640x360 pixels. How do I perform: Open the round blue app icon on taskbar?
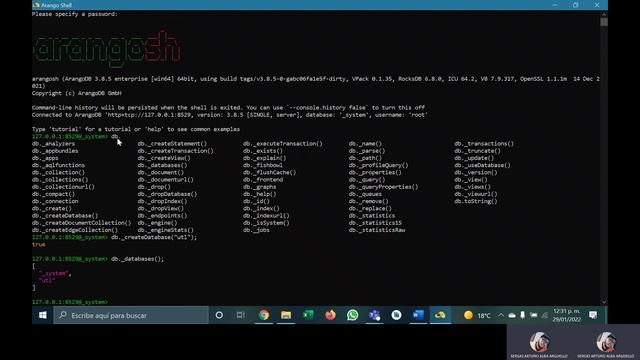click(396, 315)
